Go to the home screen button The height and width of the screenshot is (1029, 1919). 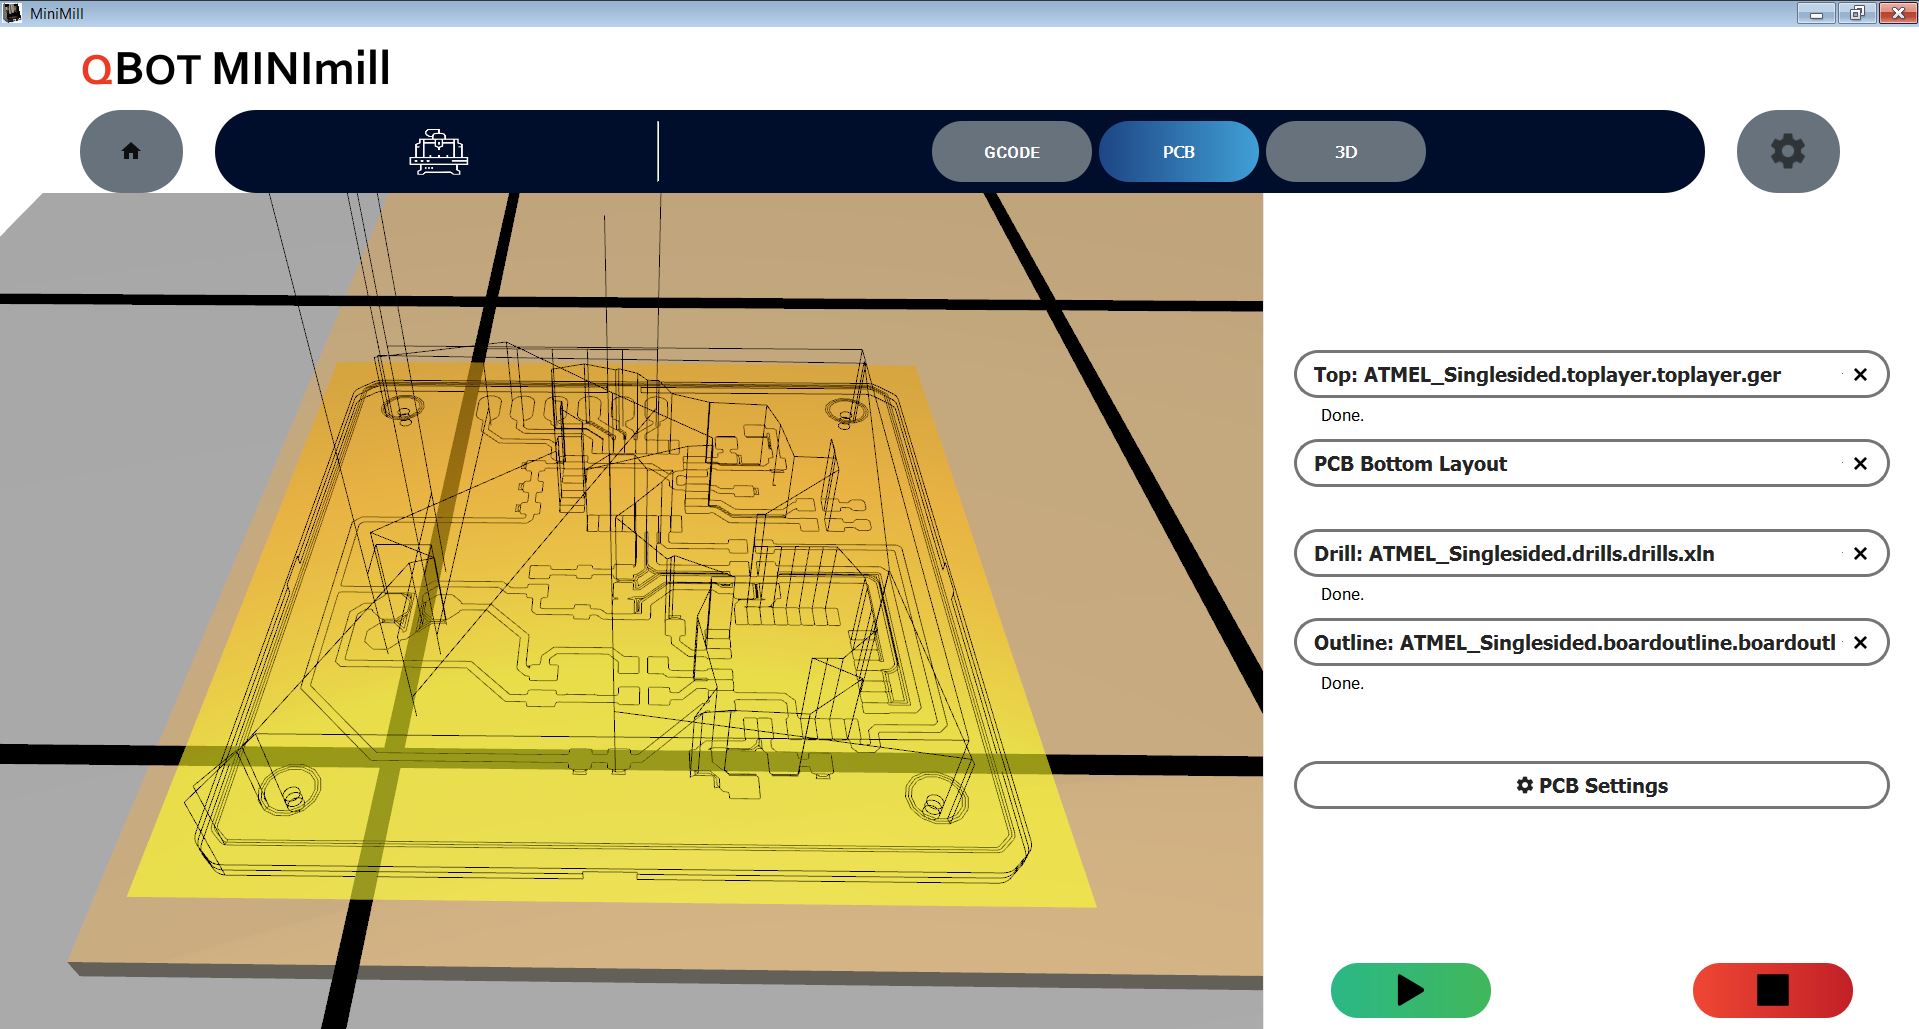click(131, 151)
